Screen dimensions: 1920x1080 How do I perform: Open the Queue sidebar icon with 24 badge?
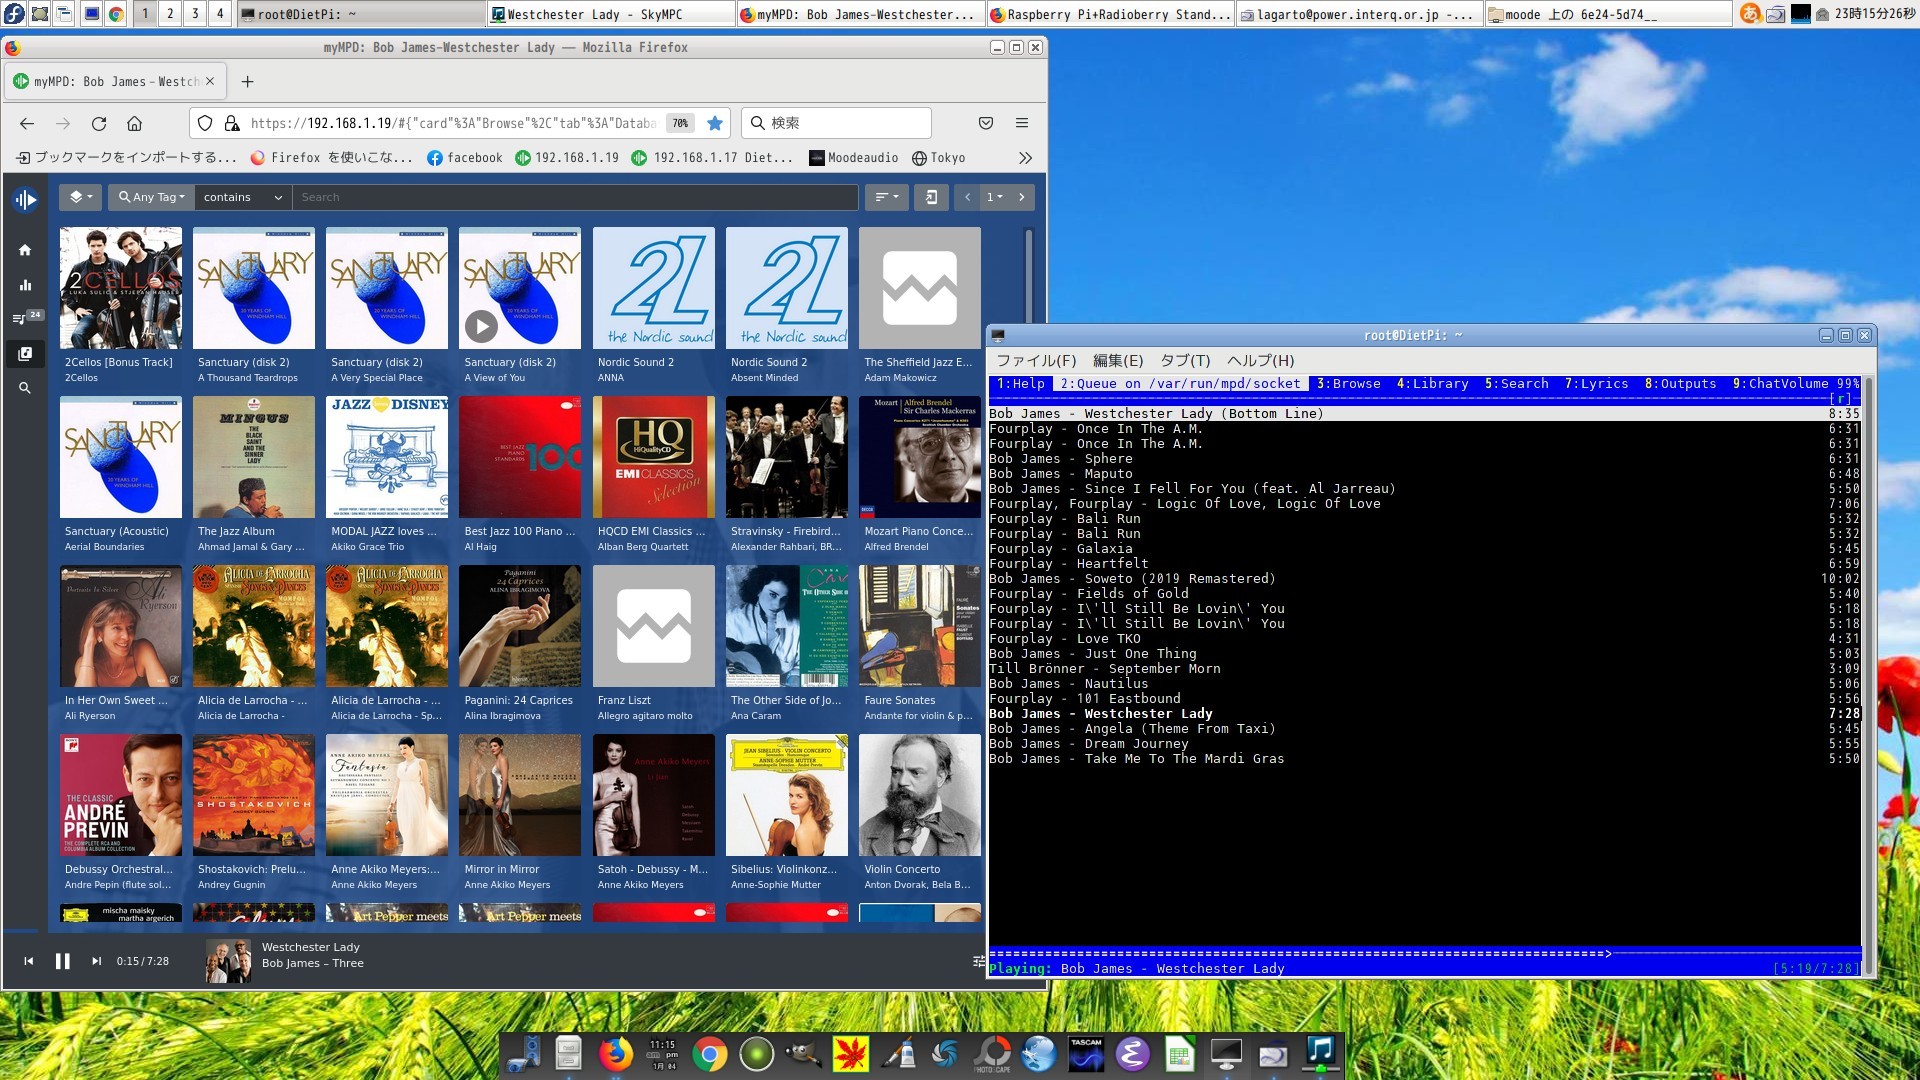point(22,319)
